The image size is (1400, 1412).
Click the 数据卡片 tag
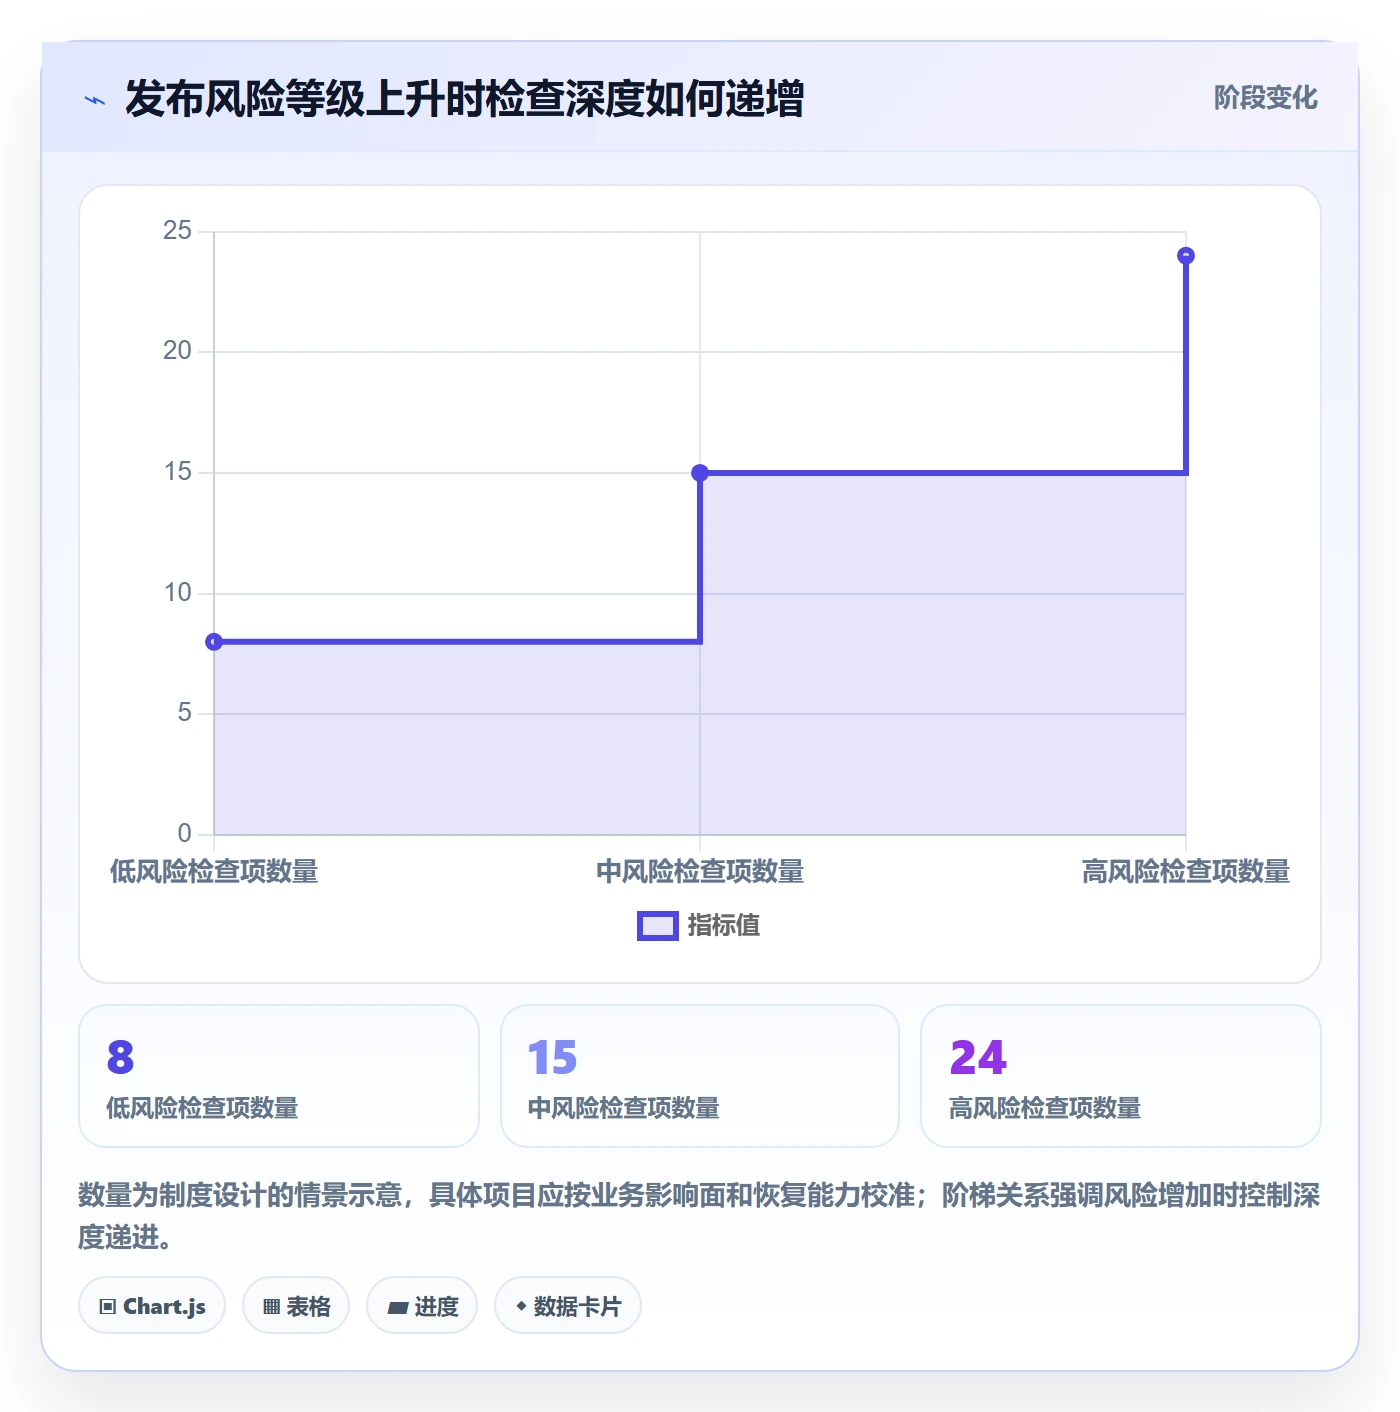click(568, 1306)
